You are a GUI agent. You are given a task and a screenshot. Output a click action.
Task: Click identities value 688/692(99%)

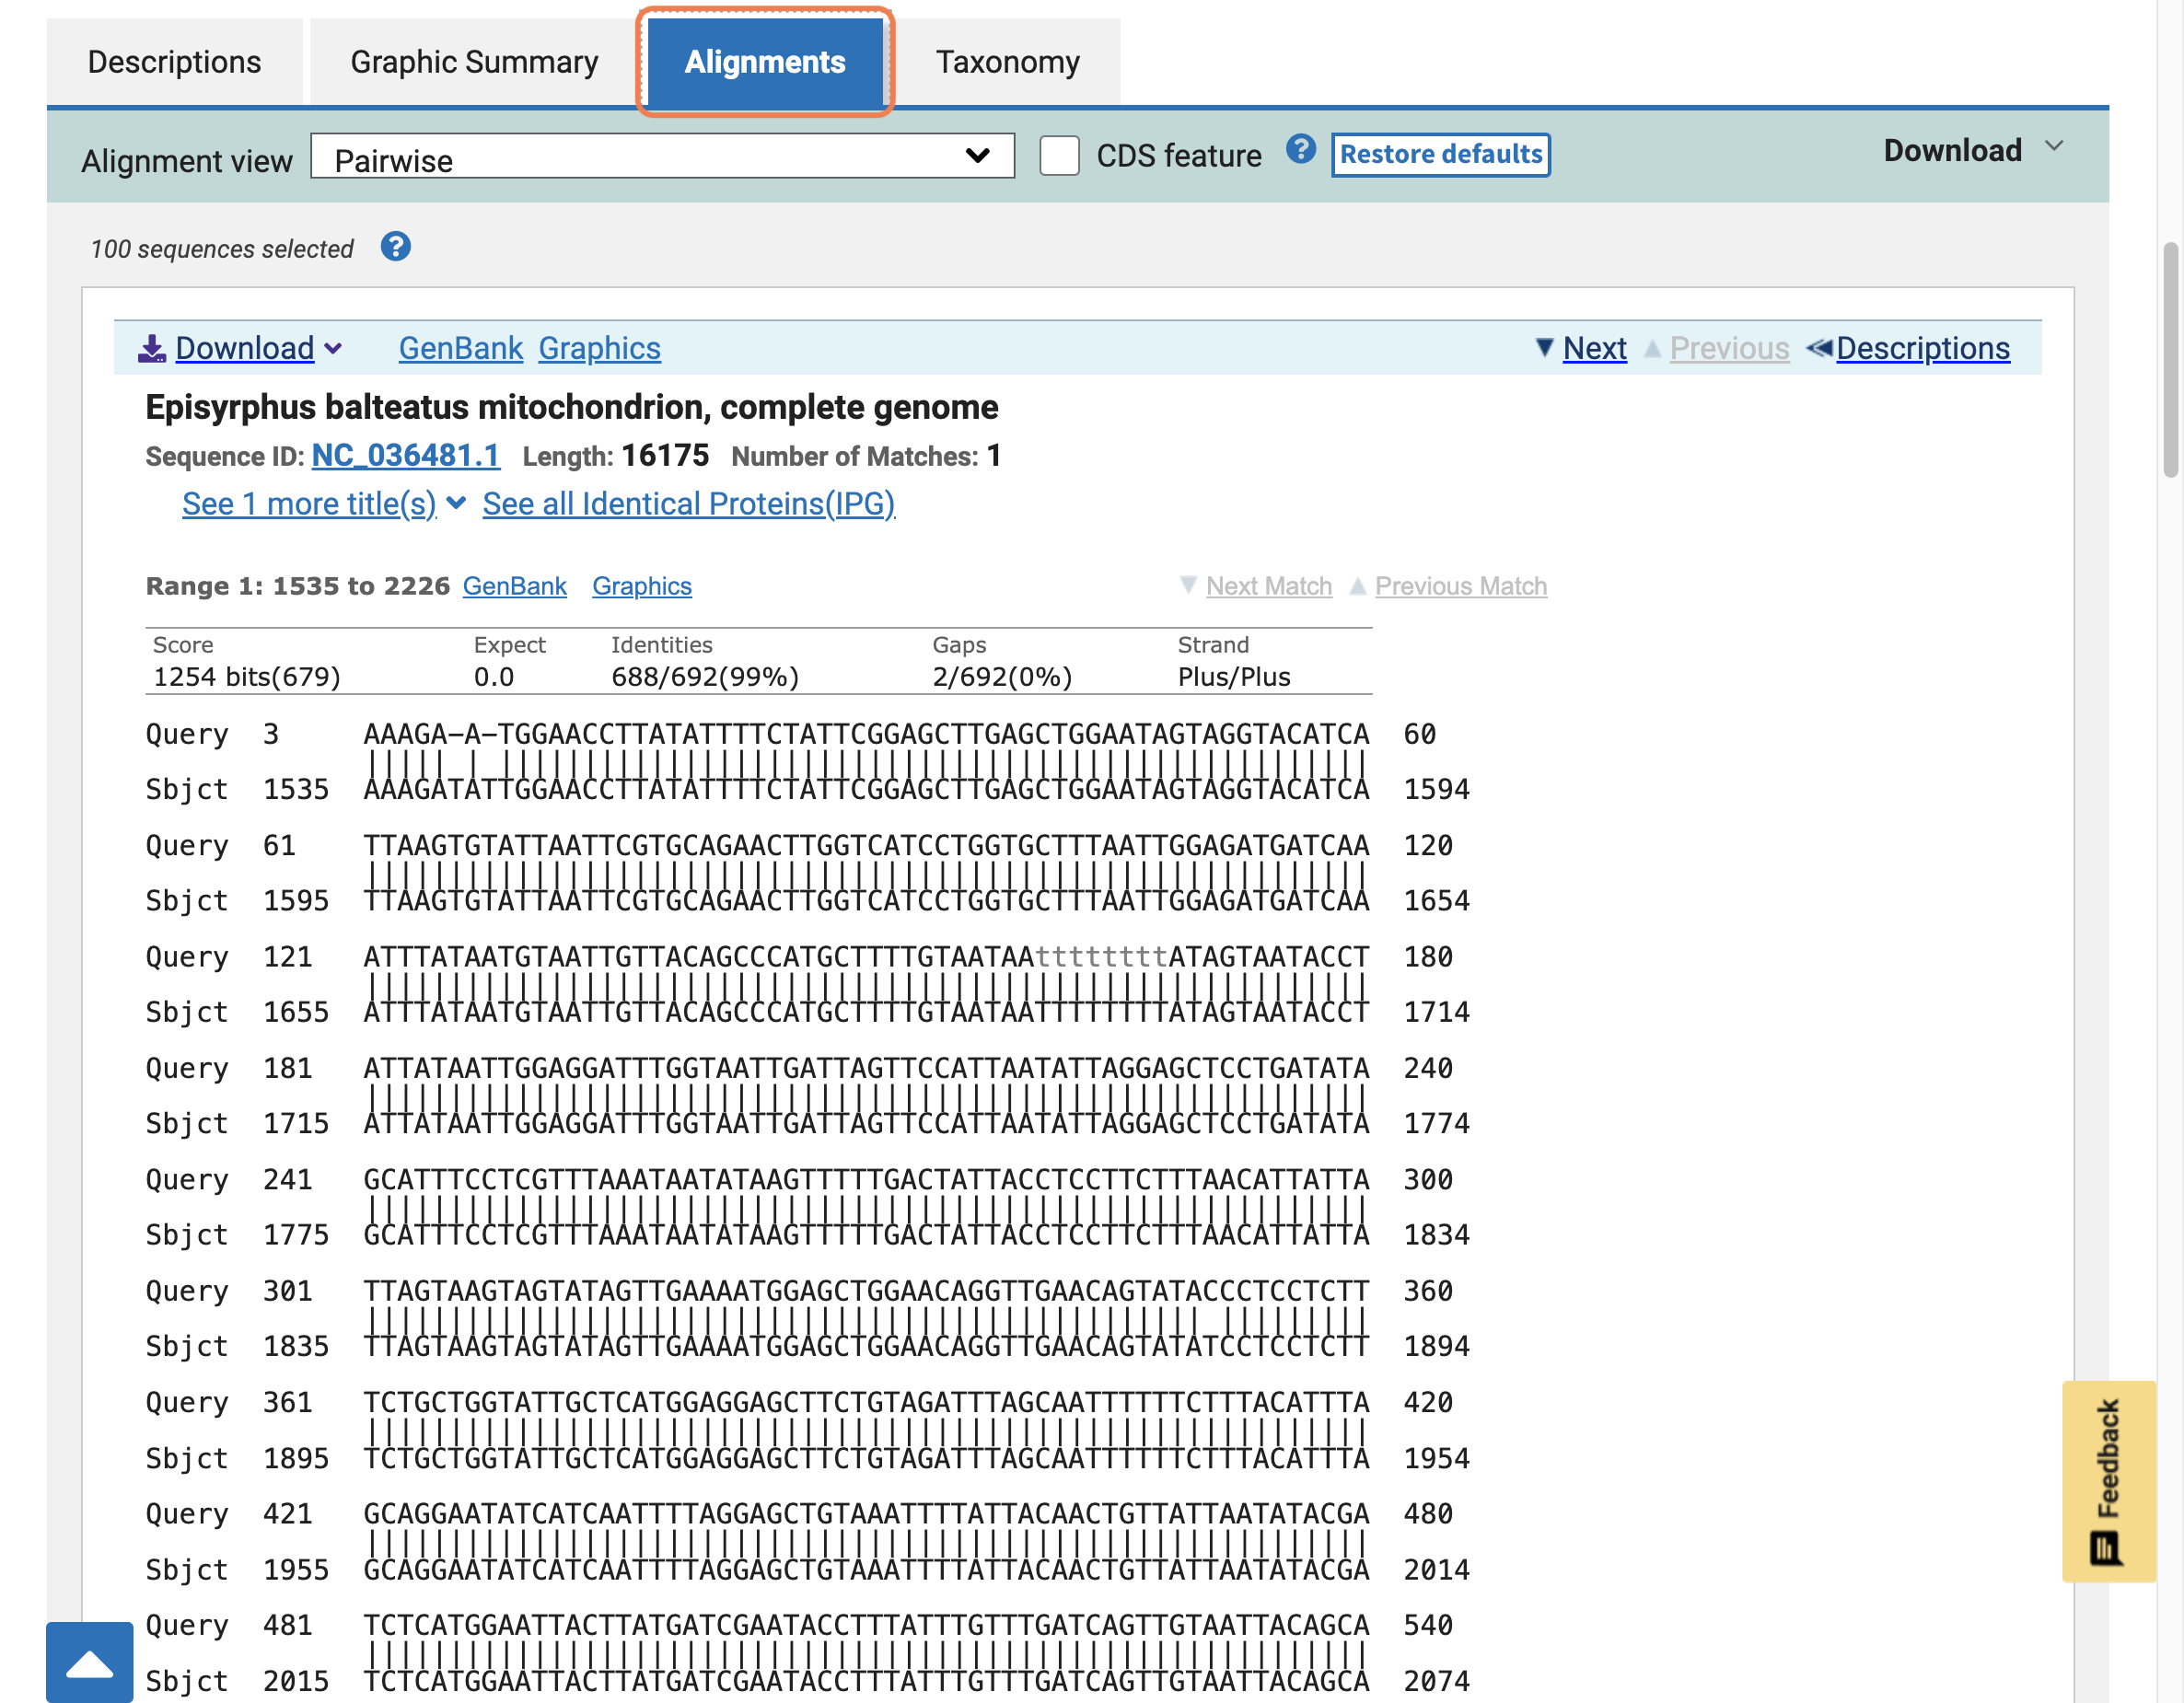click(x=705, y=677)
